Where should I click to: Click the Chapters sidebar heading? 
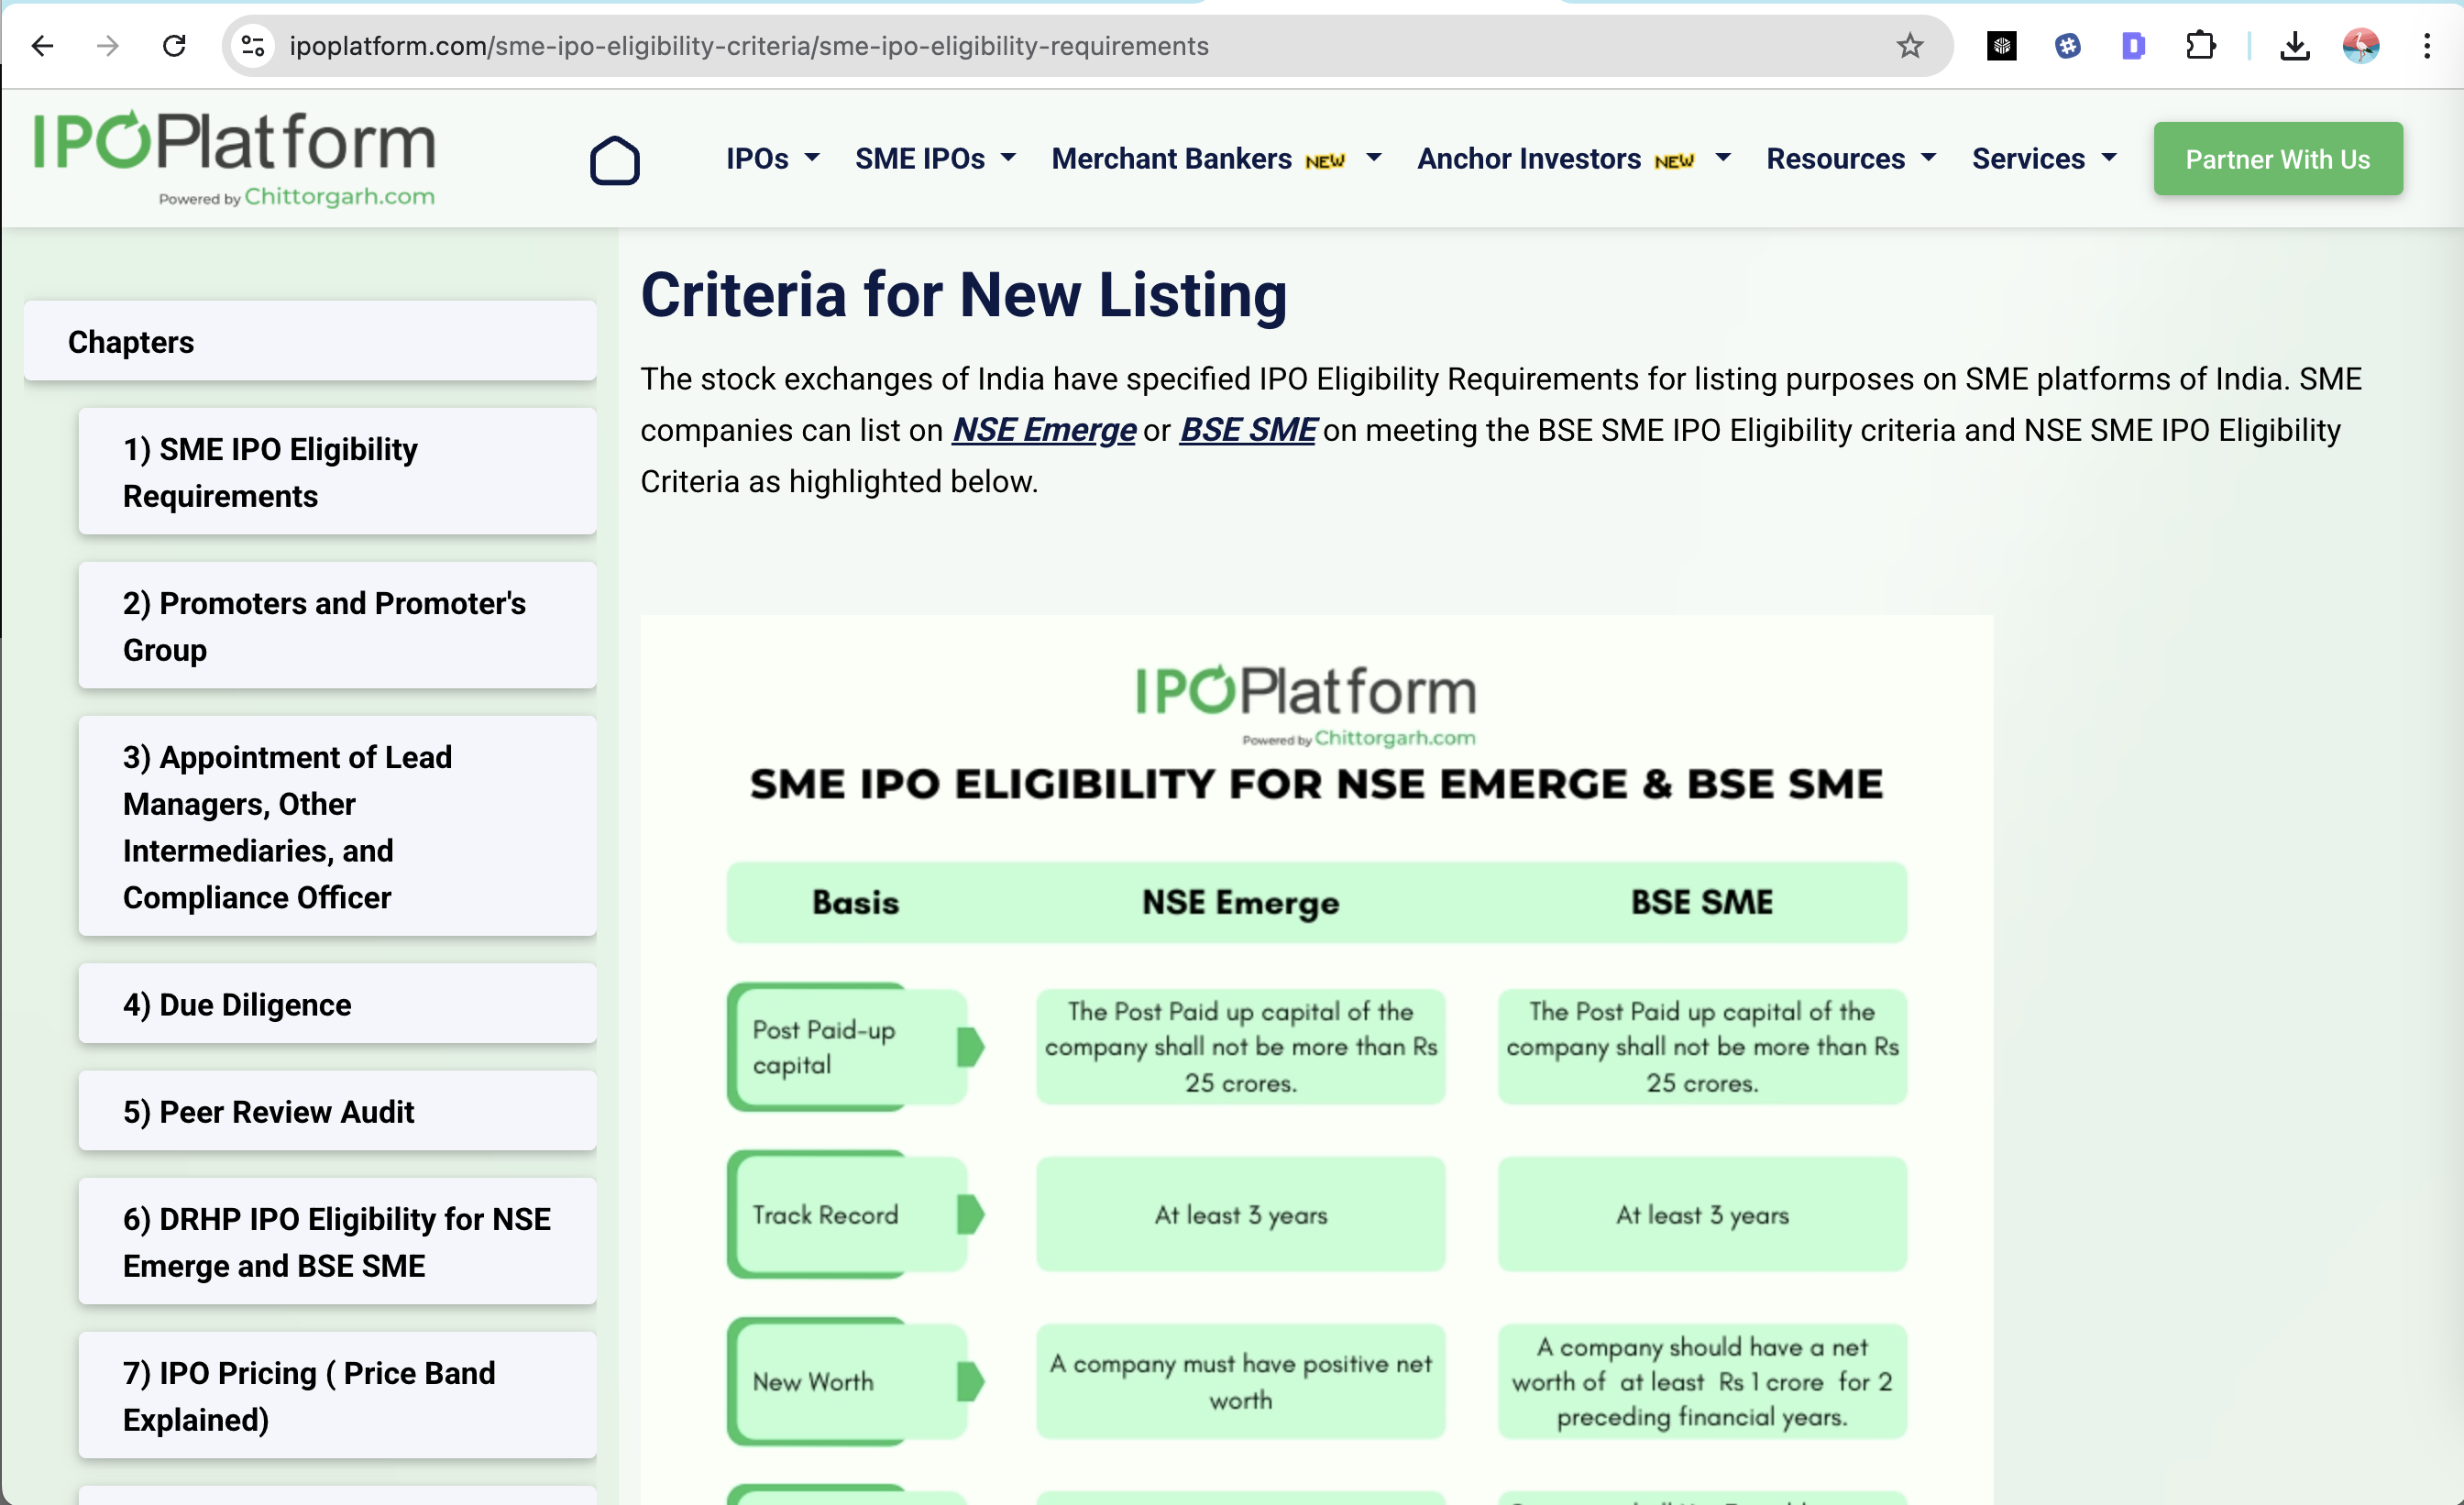pos(310,342)
